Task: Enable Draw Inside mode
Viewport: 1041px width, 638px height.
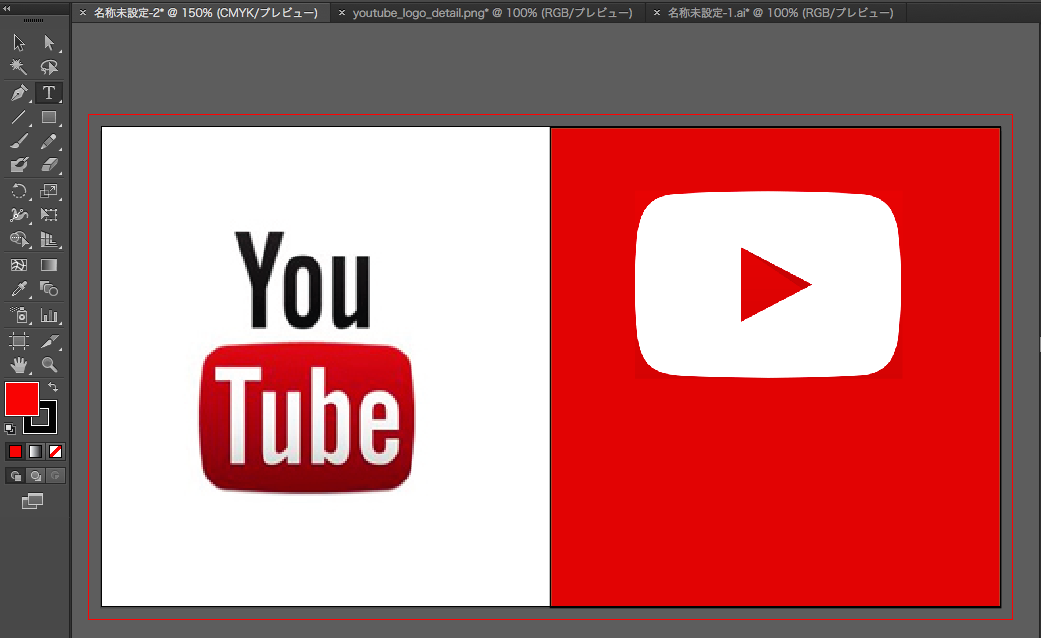Action: [x=56, y=475]
